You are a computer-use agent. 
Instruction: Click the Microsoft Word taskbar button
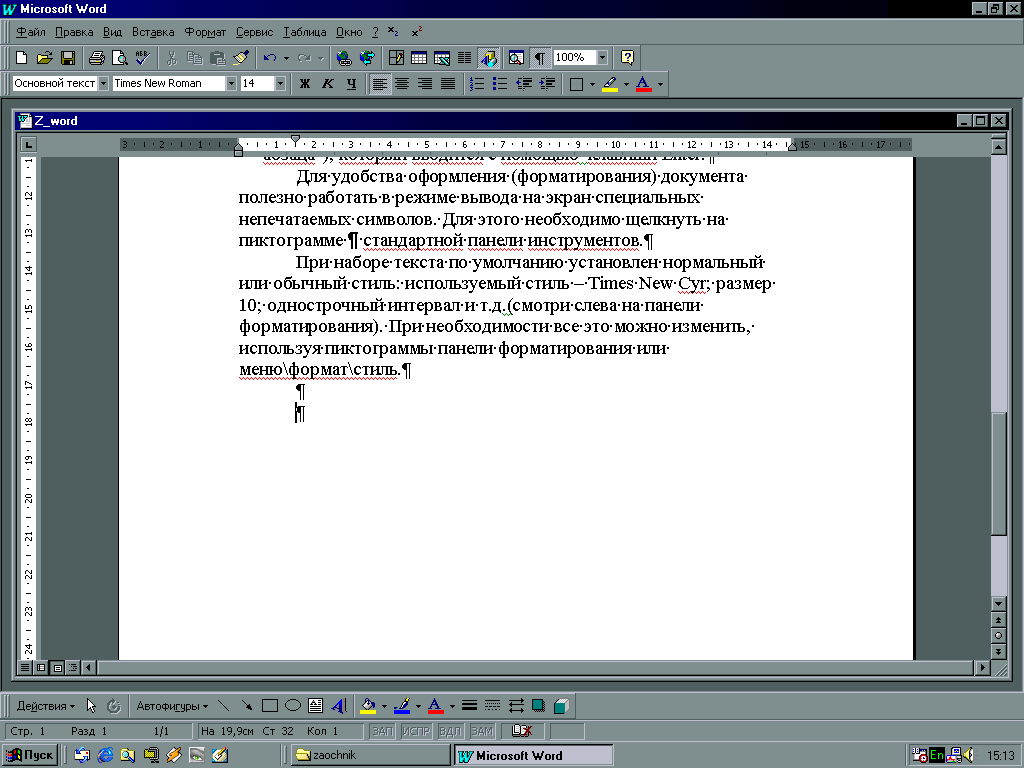tap(534, 756)
